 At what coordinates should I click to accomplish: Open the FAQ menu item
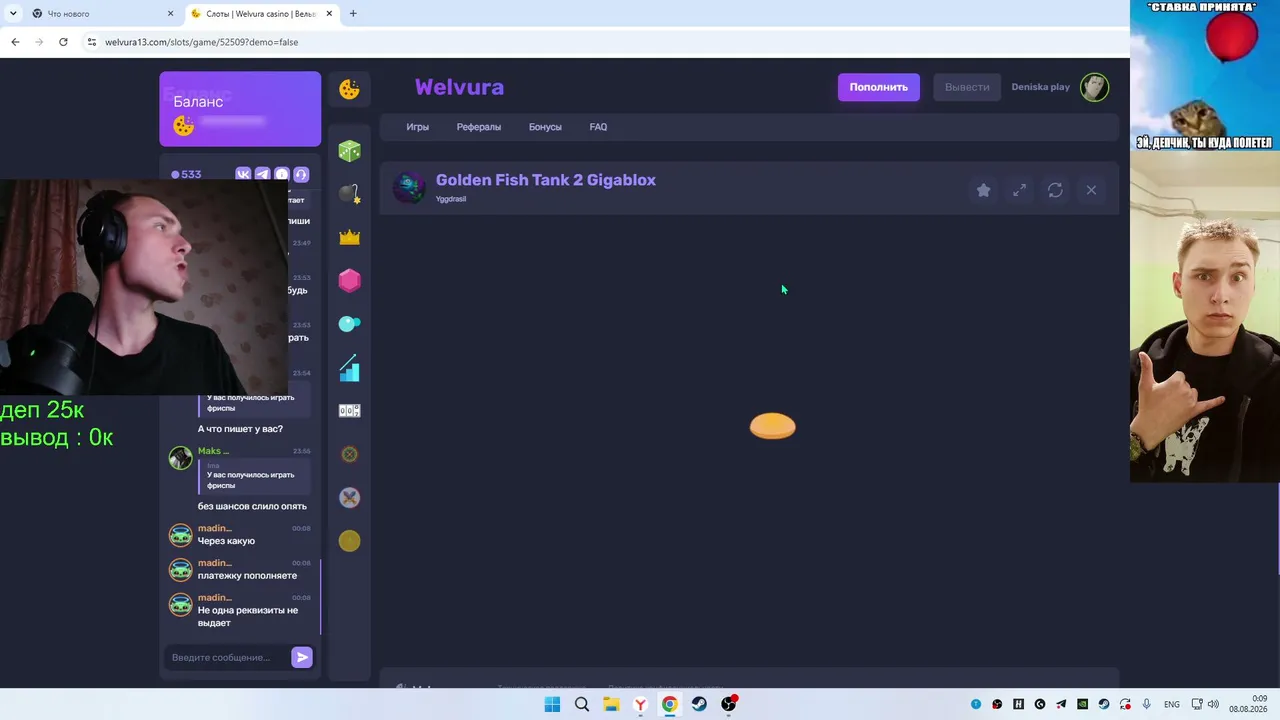(598, 127)
